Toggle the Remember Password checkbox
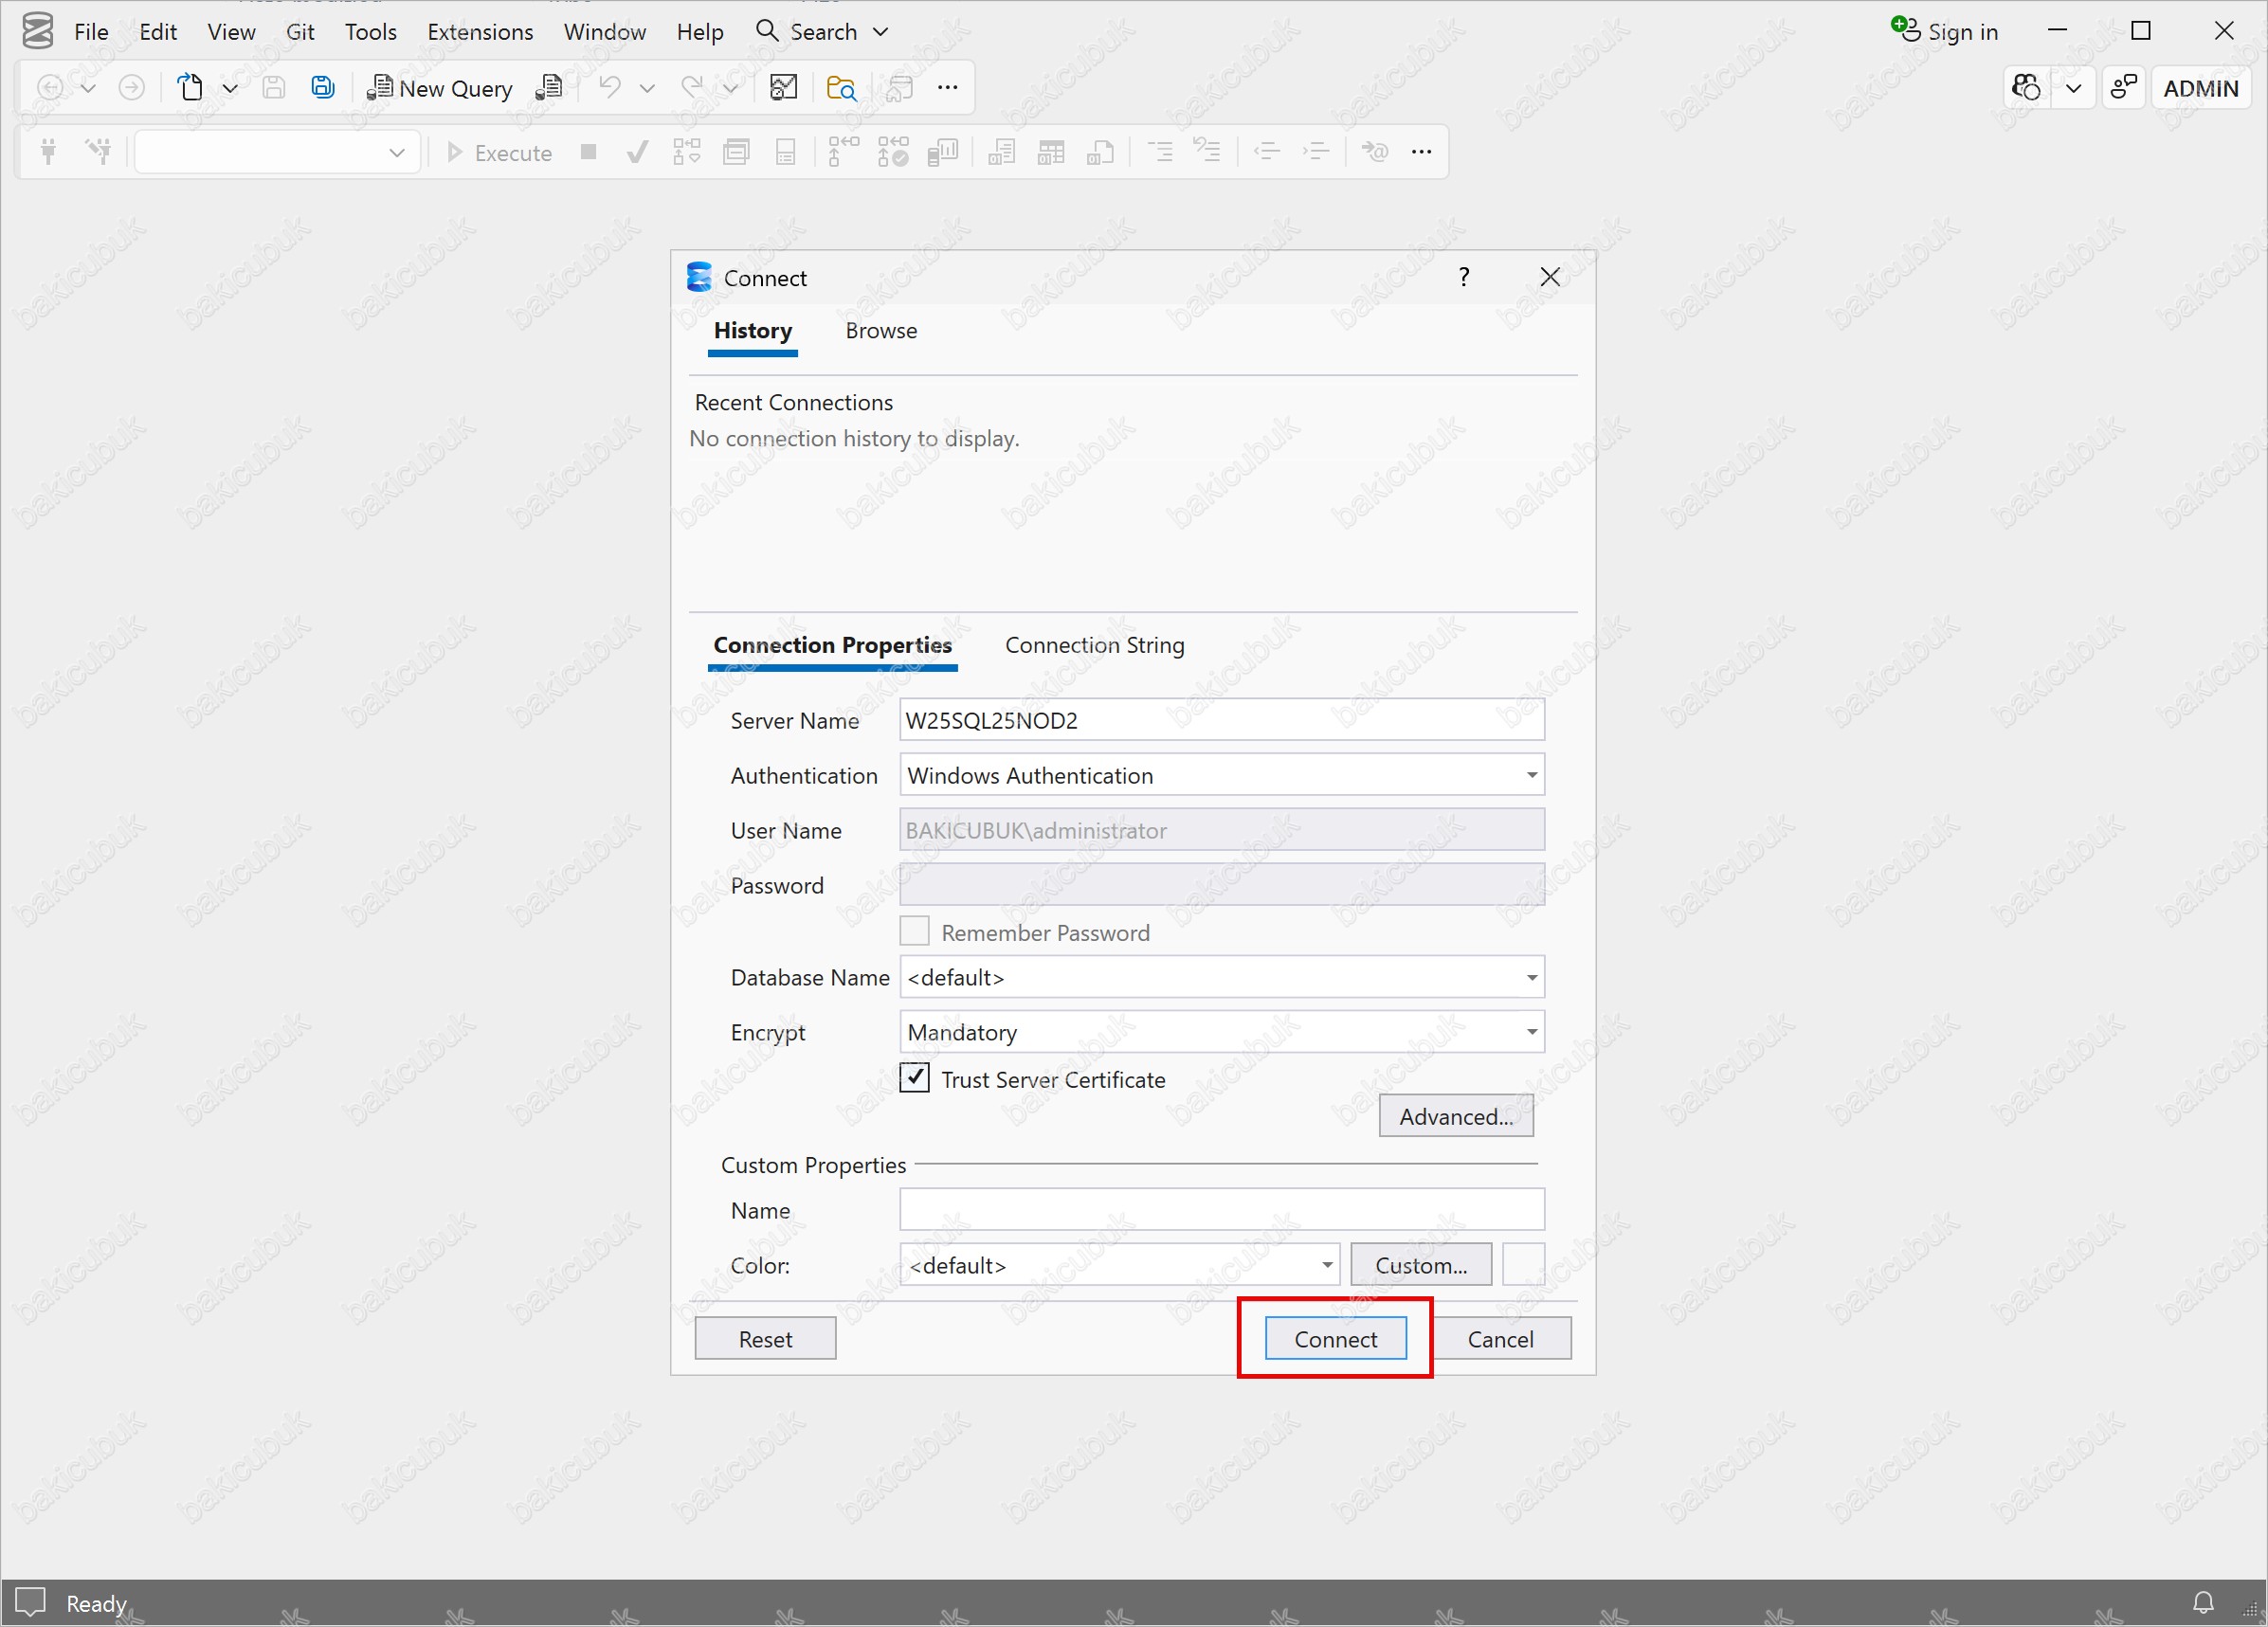The width and height of the screenshot is (2268, 1627). [914, 932]
